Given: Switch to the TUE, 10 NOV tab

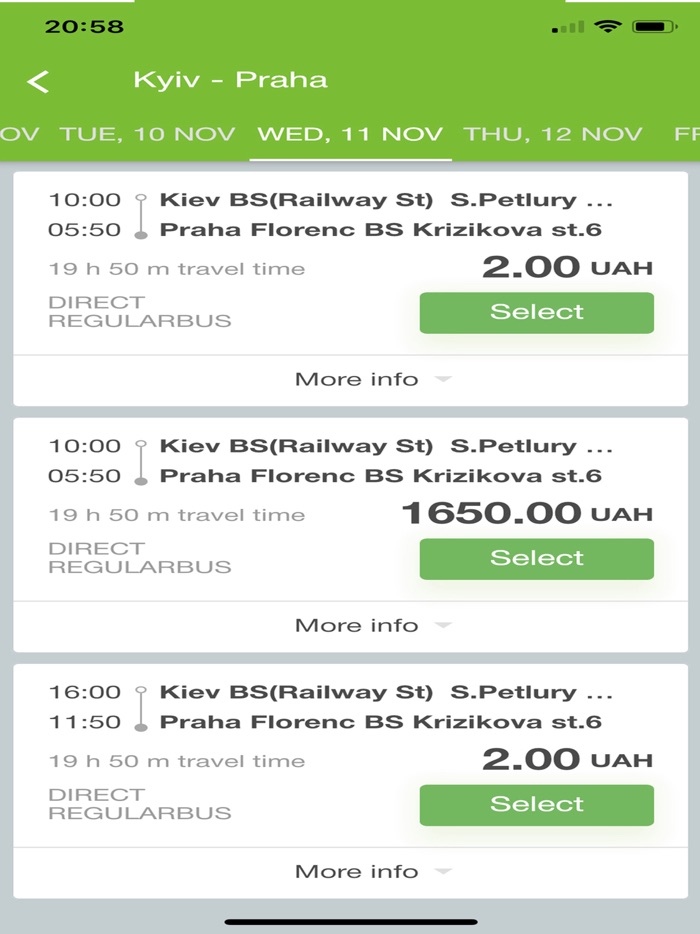Looking at the screenshot, I should [148, 134].
